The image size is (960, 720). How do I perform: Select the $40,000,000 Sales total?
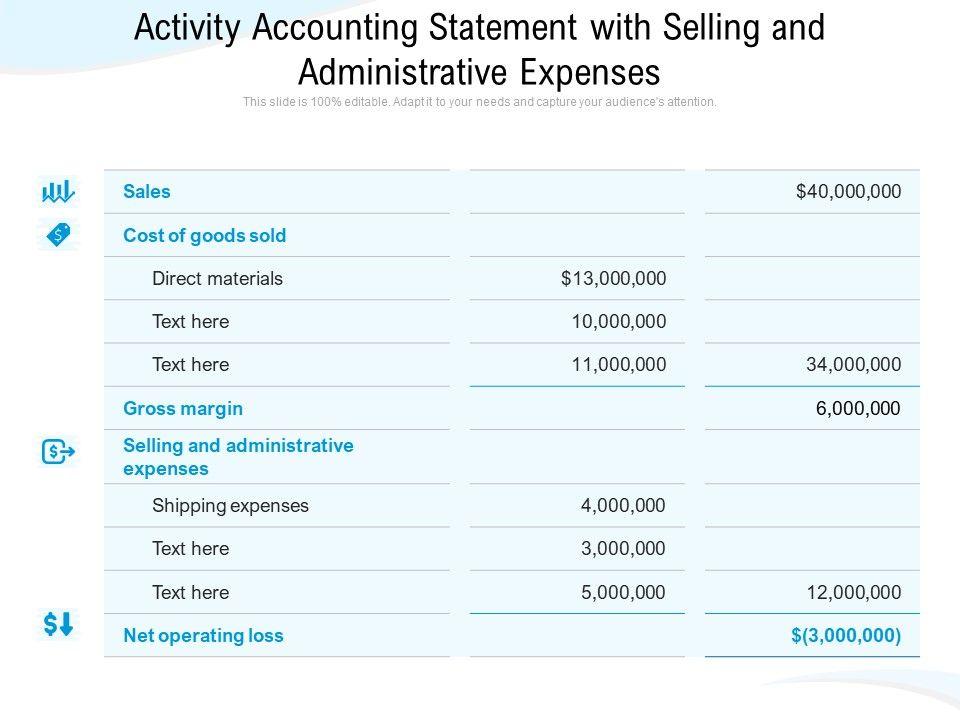pos(848,191)
